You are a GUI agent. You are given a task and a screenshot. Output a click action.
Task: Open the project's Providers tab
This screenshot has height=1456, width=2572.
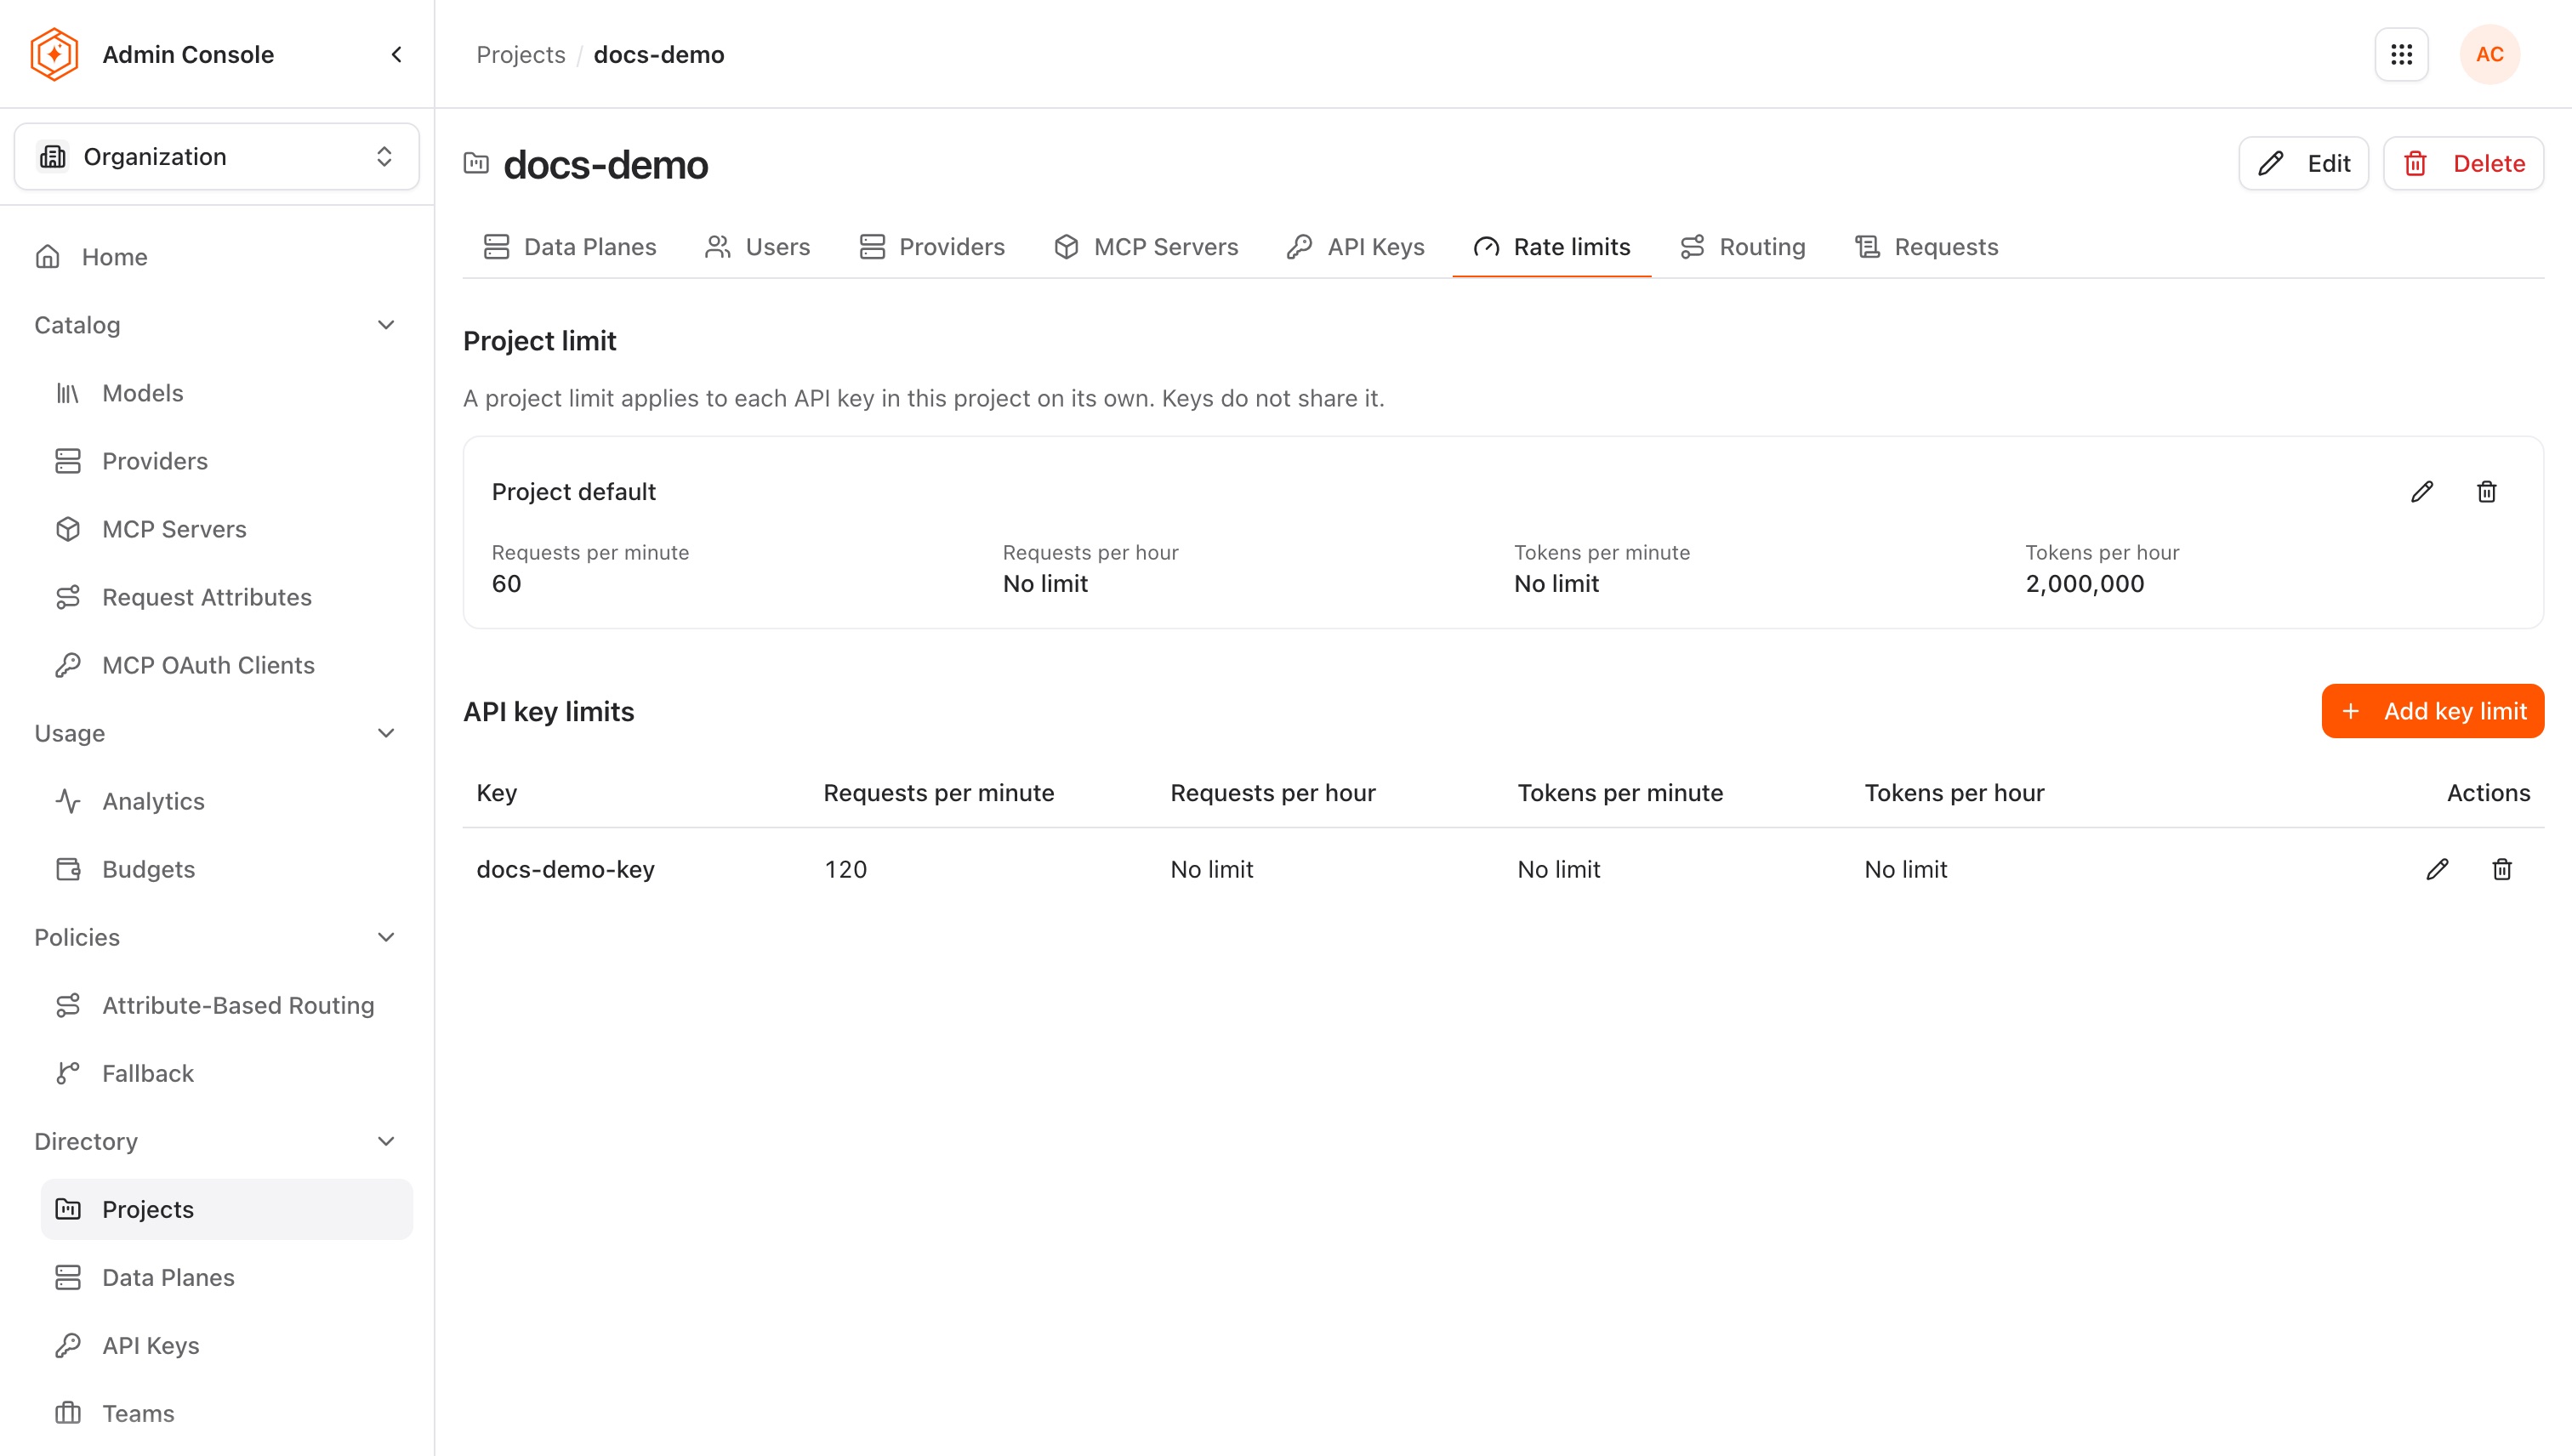point(932,247)
